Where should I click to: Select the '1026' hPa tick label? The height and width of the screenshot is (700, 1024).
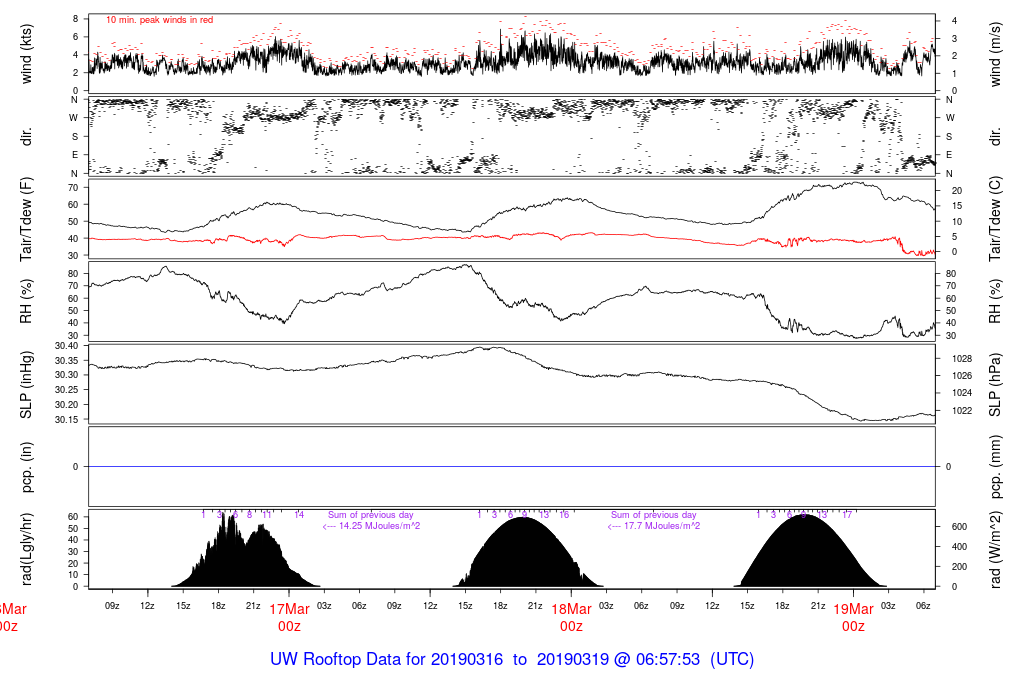[x=962, y=375]
